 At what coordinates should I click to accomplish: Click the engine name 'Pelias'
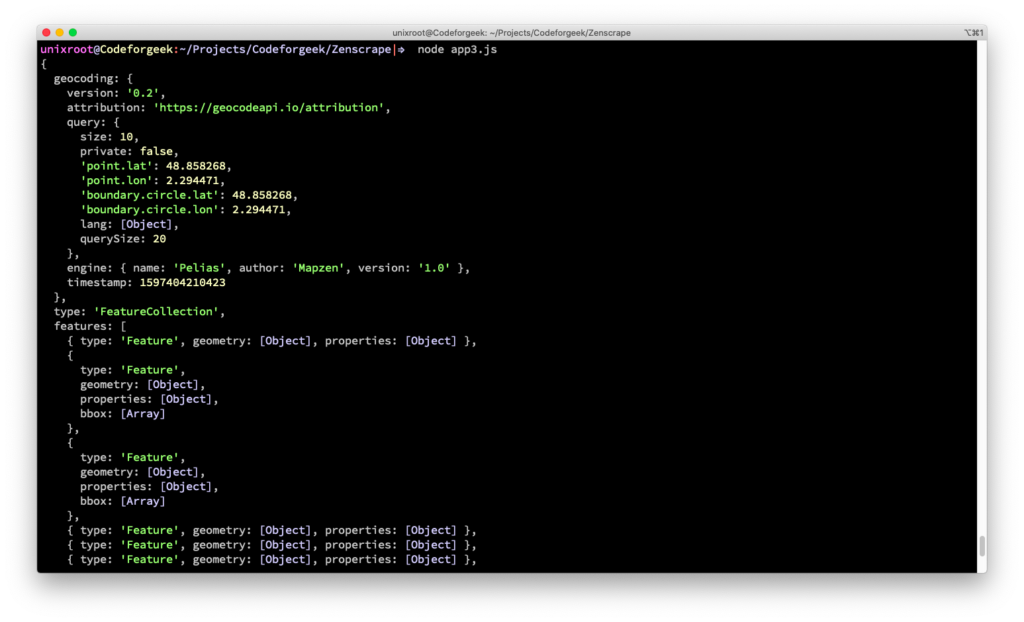(199, 268)
